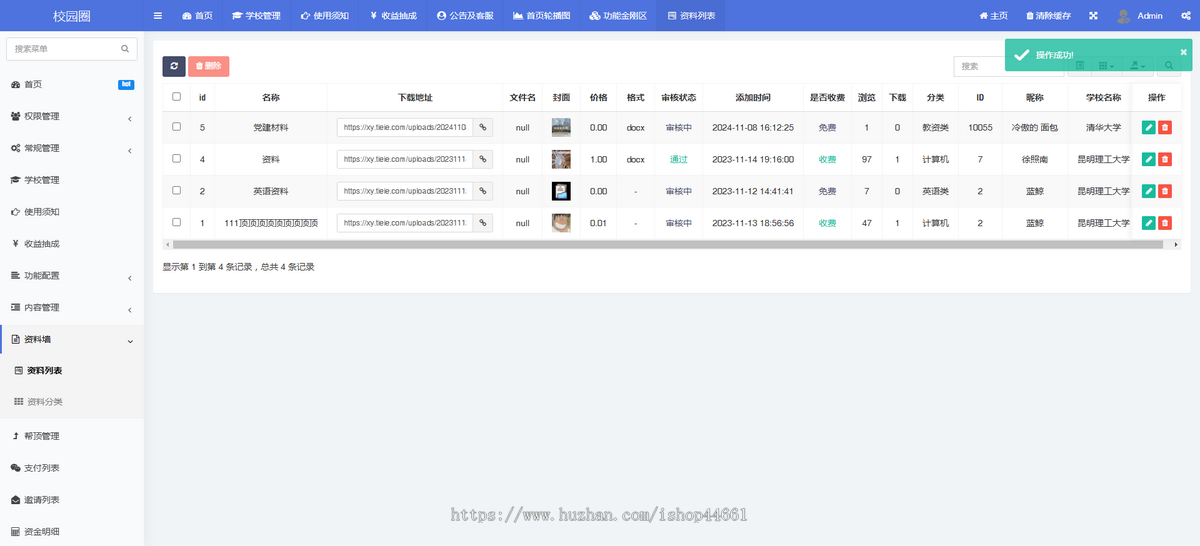Expand the 功能配置 sidebar menu
Viewport: 1200px width, 546px height.
pos(72,276)
